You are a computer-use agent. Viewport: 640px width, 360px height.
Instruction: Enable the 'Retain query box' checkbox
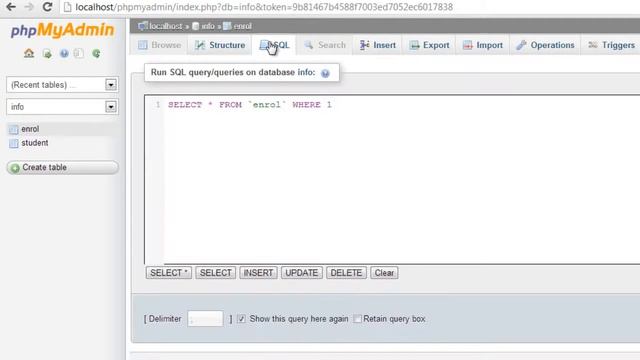point(358,319)
